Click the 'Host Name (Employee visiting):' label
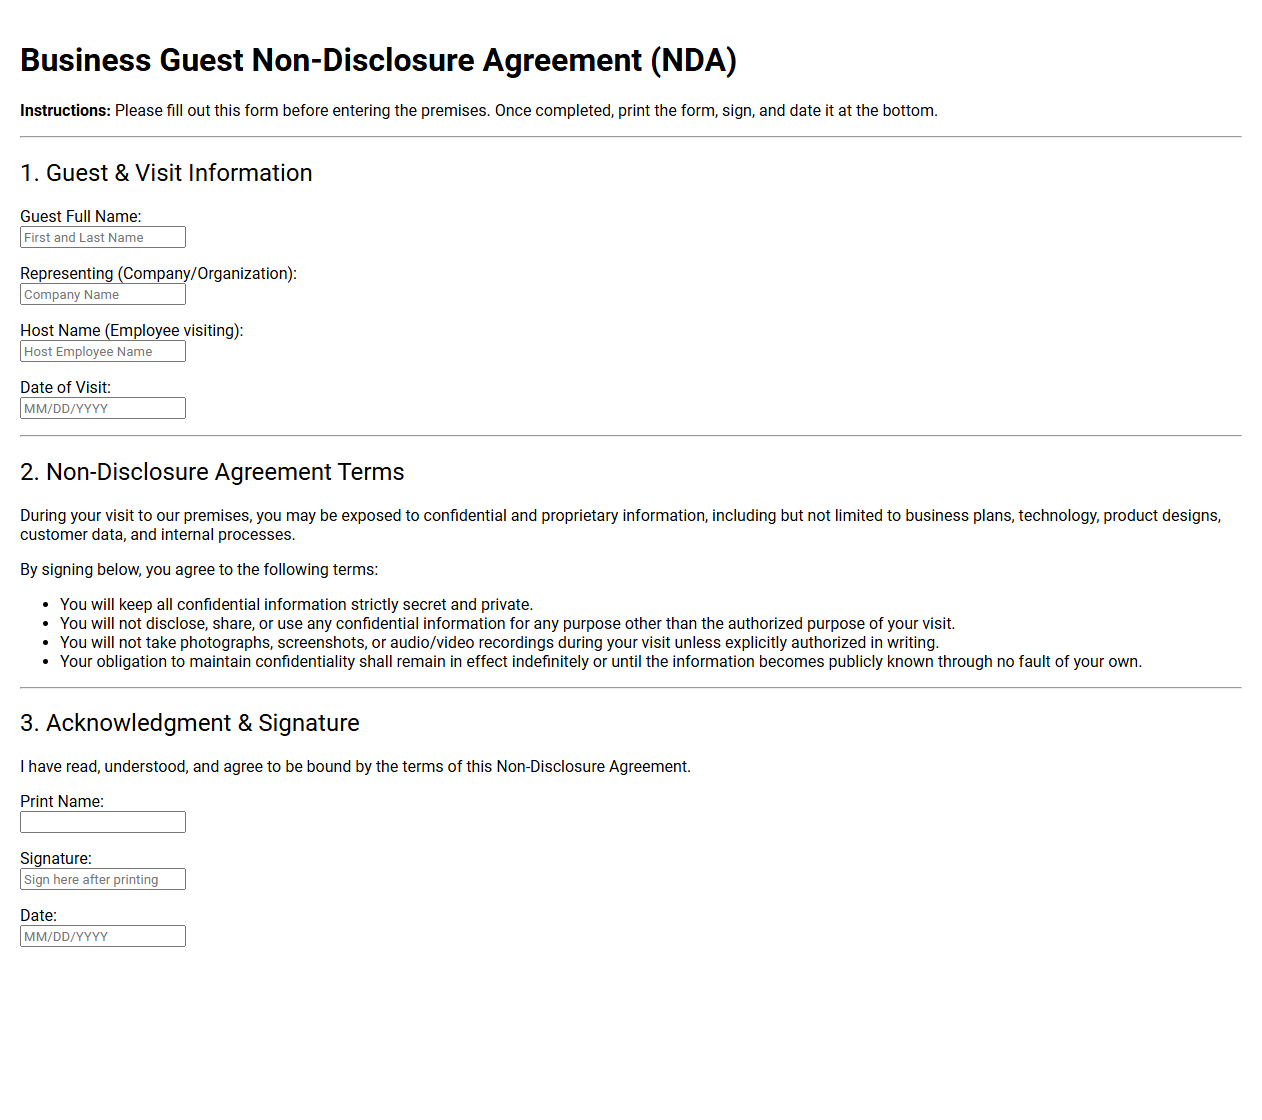The height and width of the screenshot is (1120, 1262). coord(132,330)
